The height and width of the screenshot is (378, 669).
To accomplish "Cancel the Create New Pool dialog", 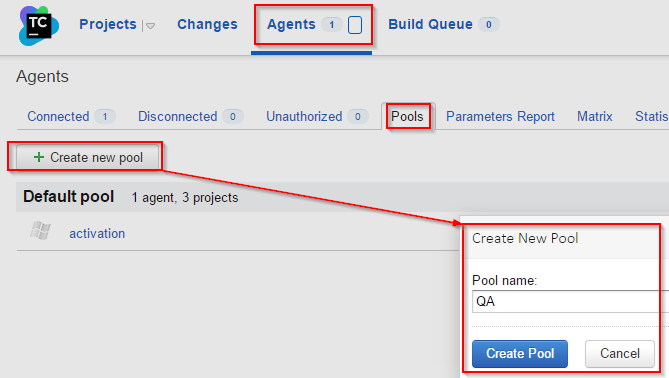I will [620, 354].
